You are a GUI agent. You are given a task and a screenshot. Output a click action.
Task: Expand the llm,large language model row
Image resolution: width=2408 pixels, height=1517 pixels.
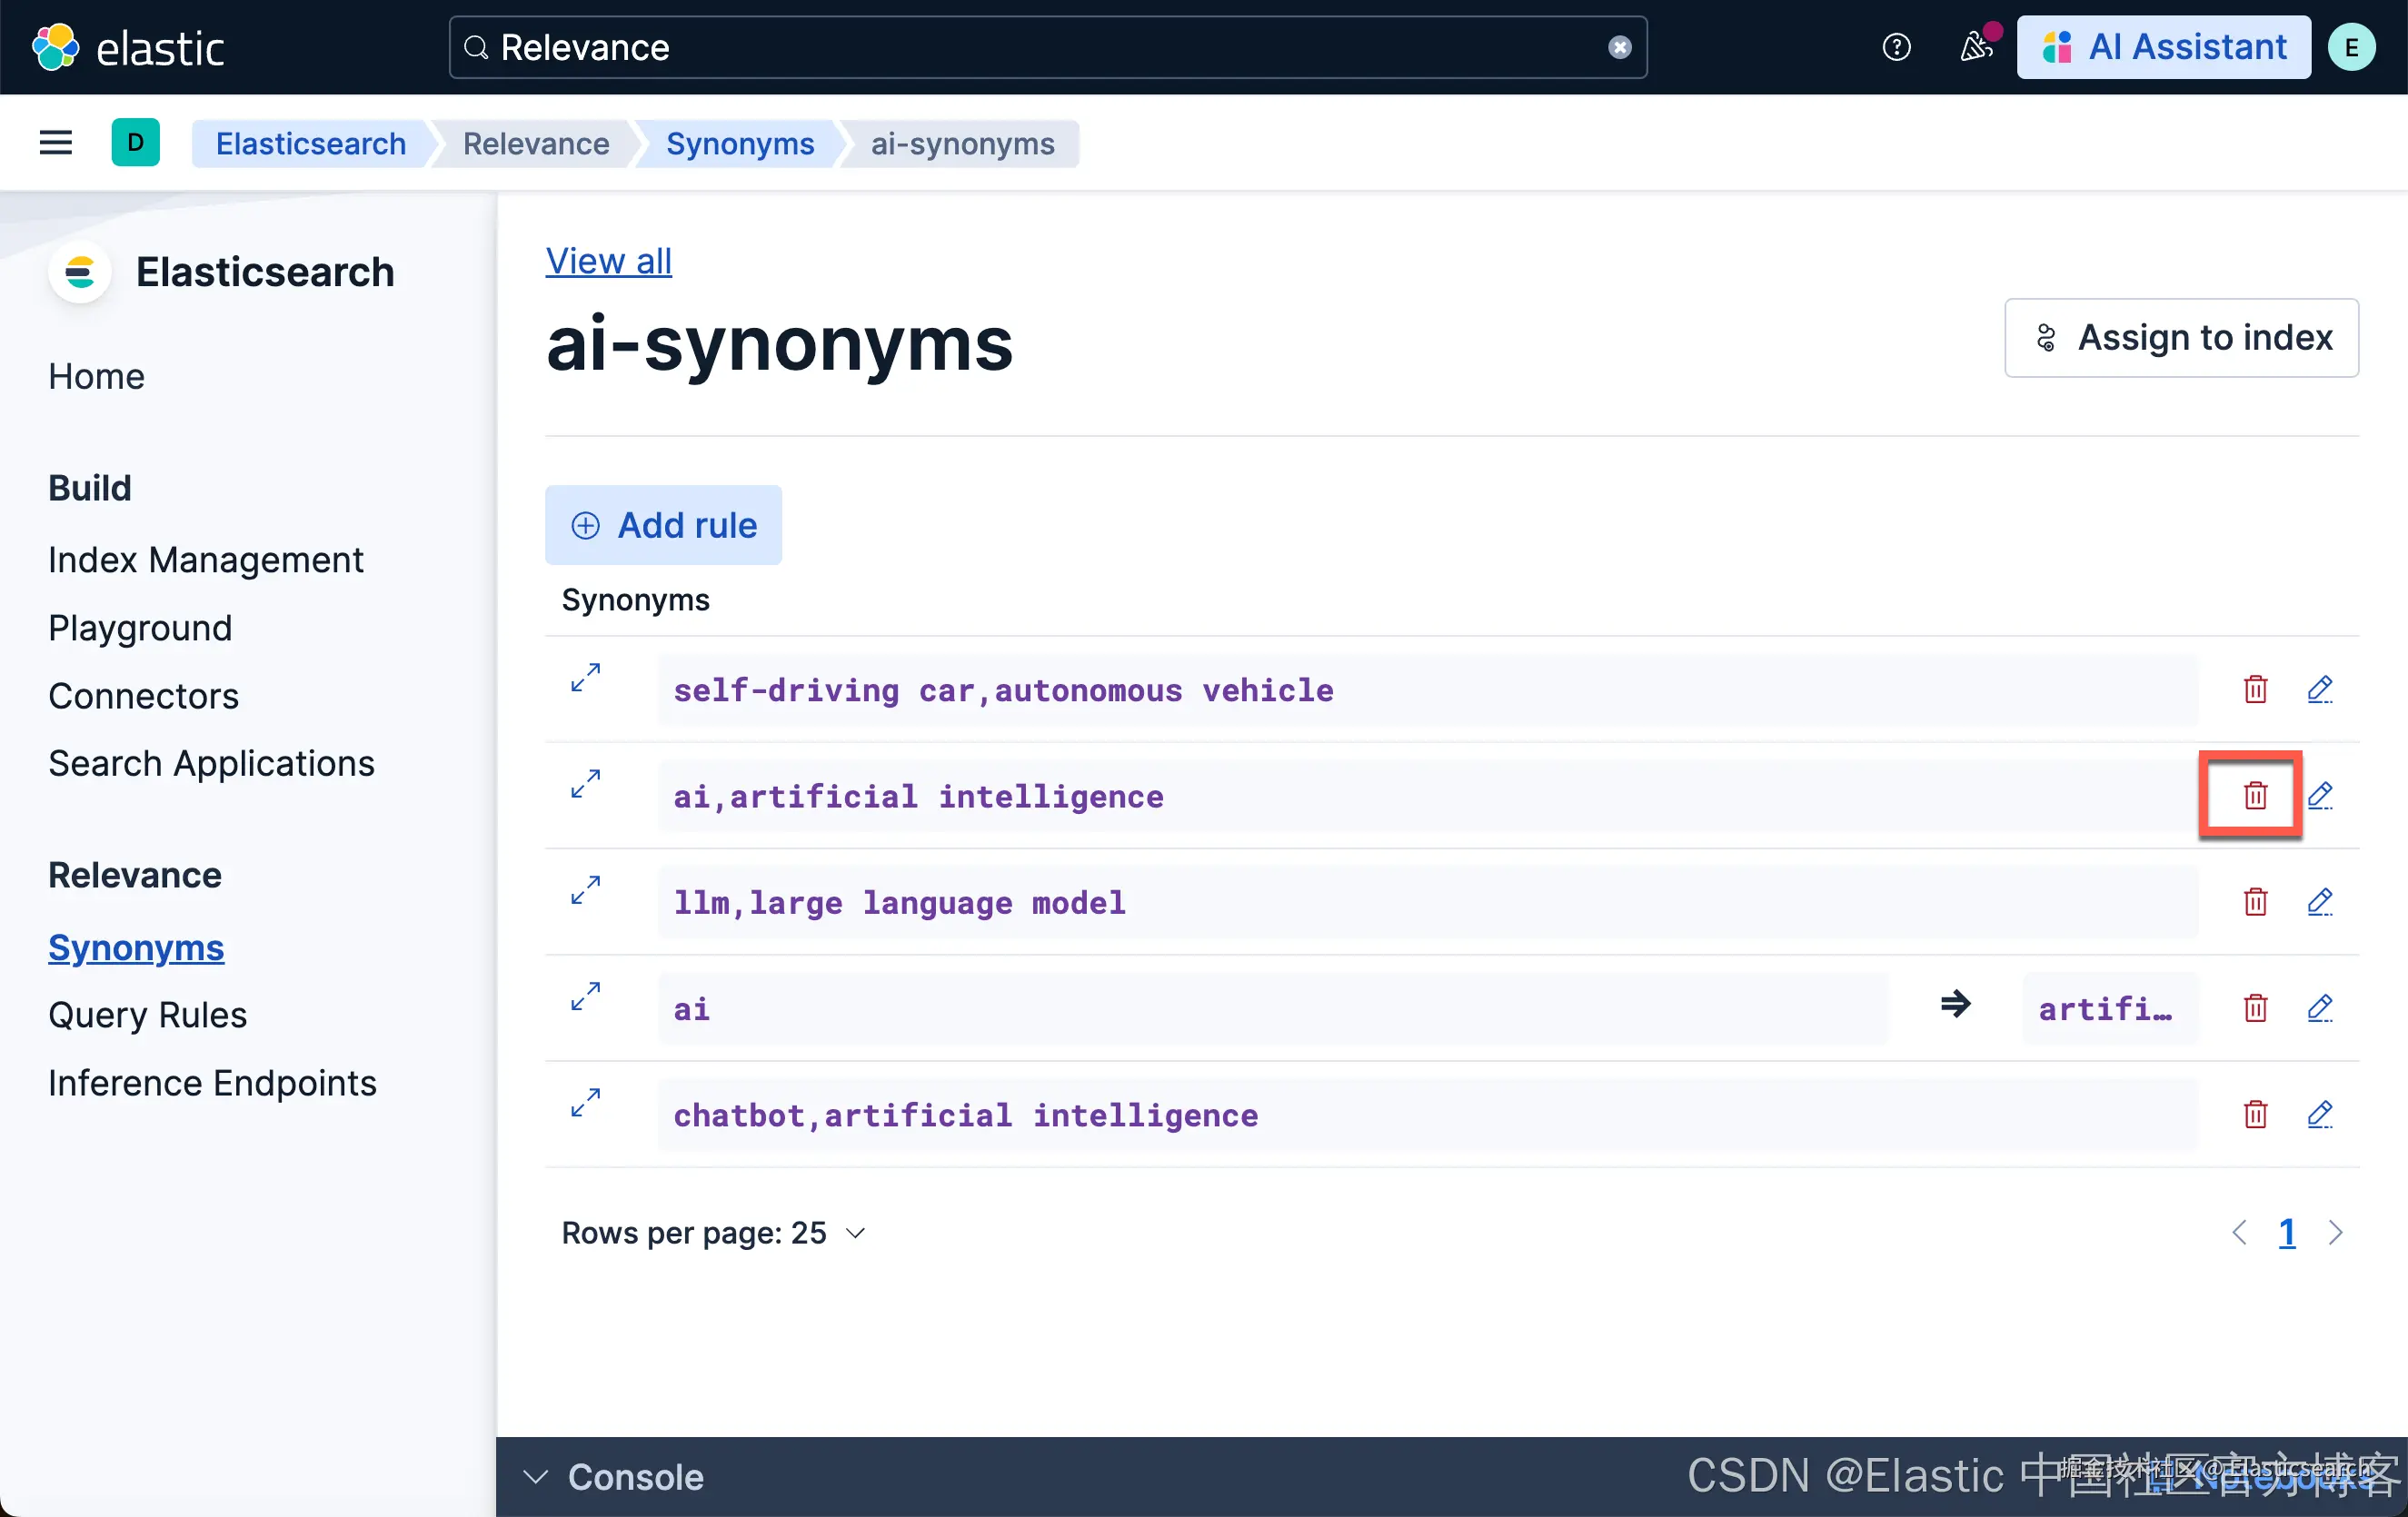[585, 890]
